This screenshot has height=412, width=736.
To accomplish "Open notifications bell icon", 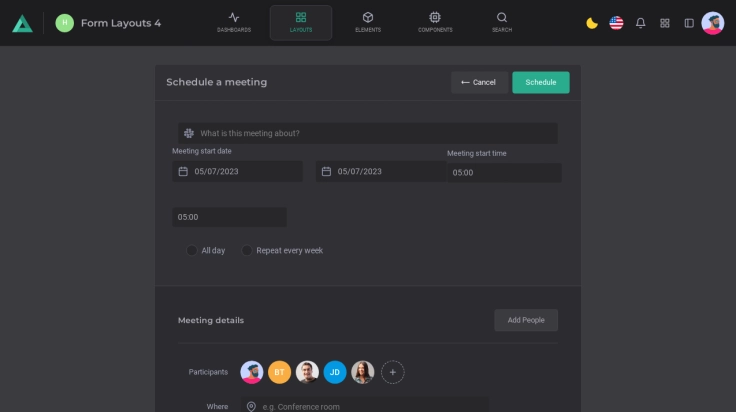I will (641, 23).
